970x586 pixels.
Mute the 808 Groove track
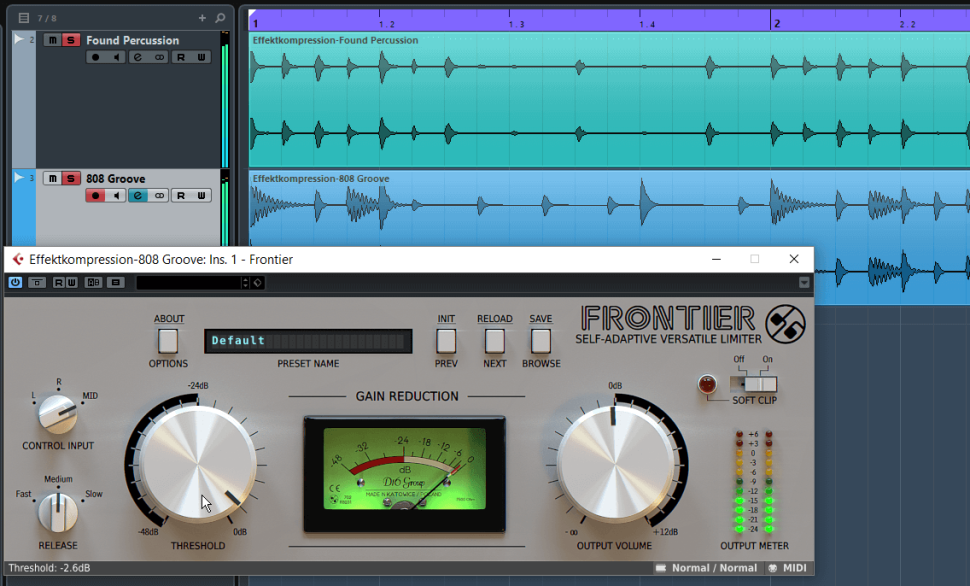52,179
